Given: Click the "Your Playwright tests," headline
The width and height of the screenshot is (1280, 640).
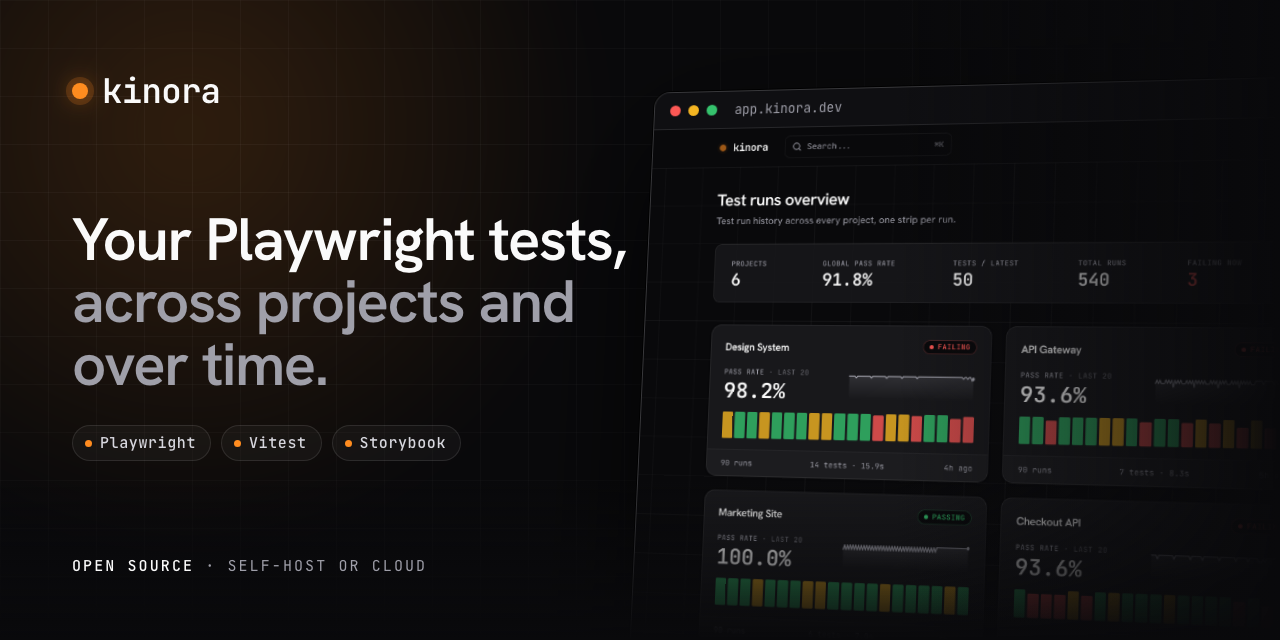Looking at the screenshot, I should click(x=350, y=241).
